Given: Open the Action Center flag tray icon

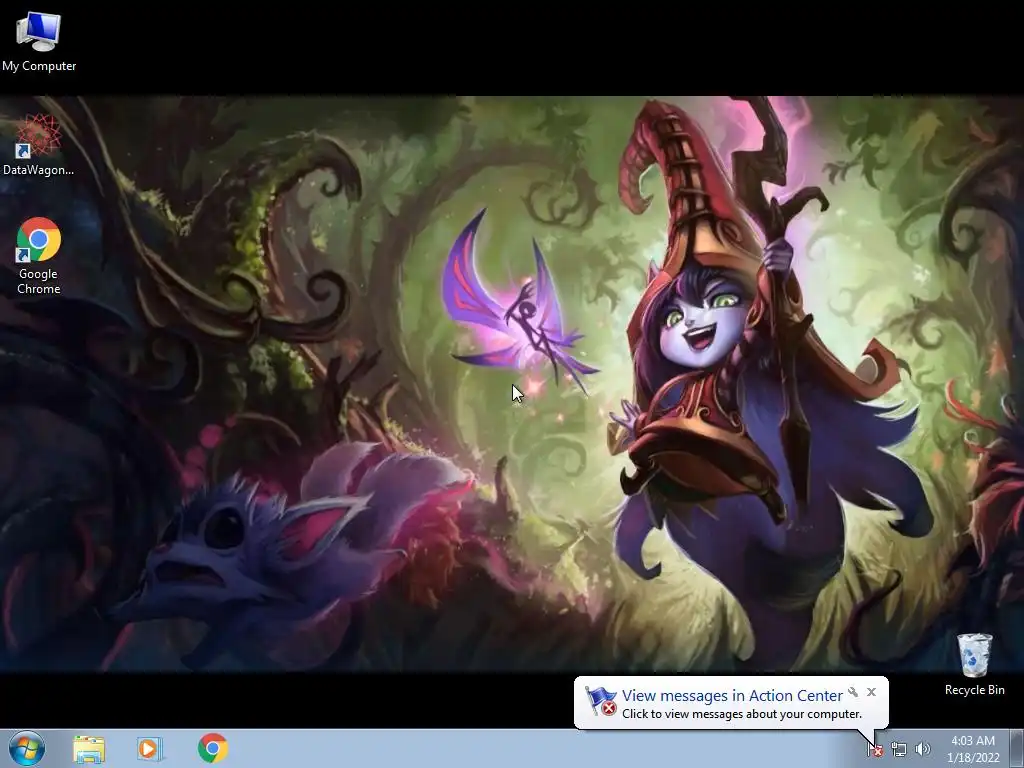Looking at the screenshot, I should click(x=875, y=749).
